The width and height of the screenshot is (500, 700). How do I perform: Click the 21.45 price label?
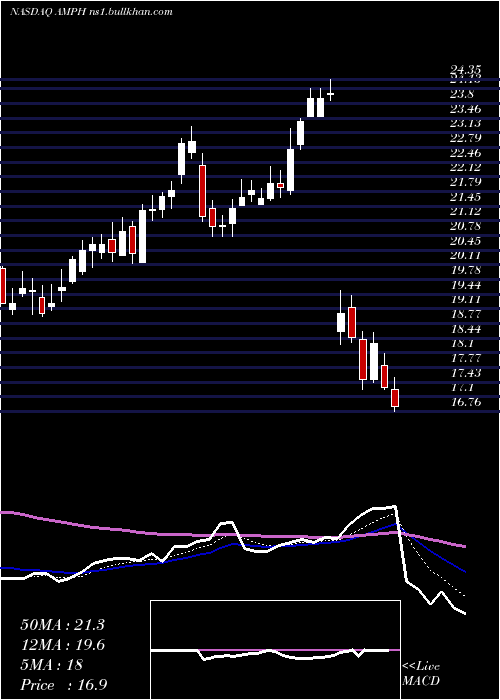click(x=465, y=197)
